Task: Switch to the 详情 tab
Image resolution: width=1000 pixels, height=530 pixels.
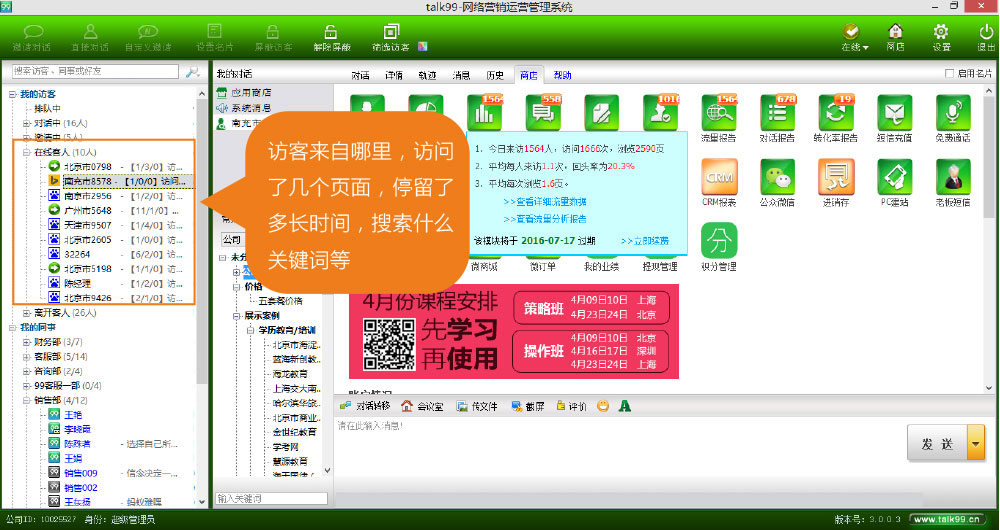Action: click(x=394, y=75)
